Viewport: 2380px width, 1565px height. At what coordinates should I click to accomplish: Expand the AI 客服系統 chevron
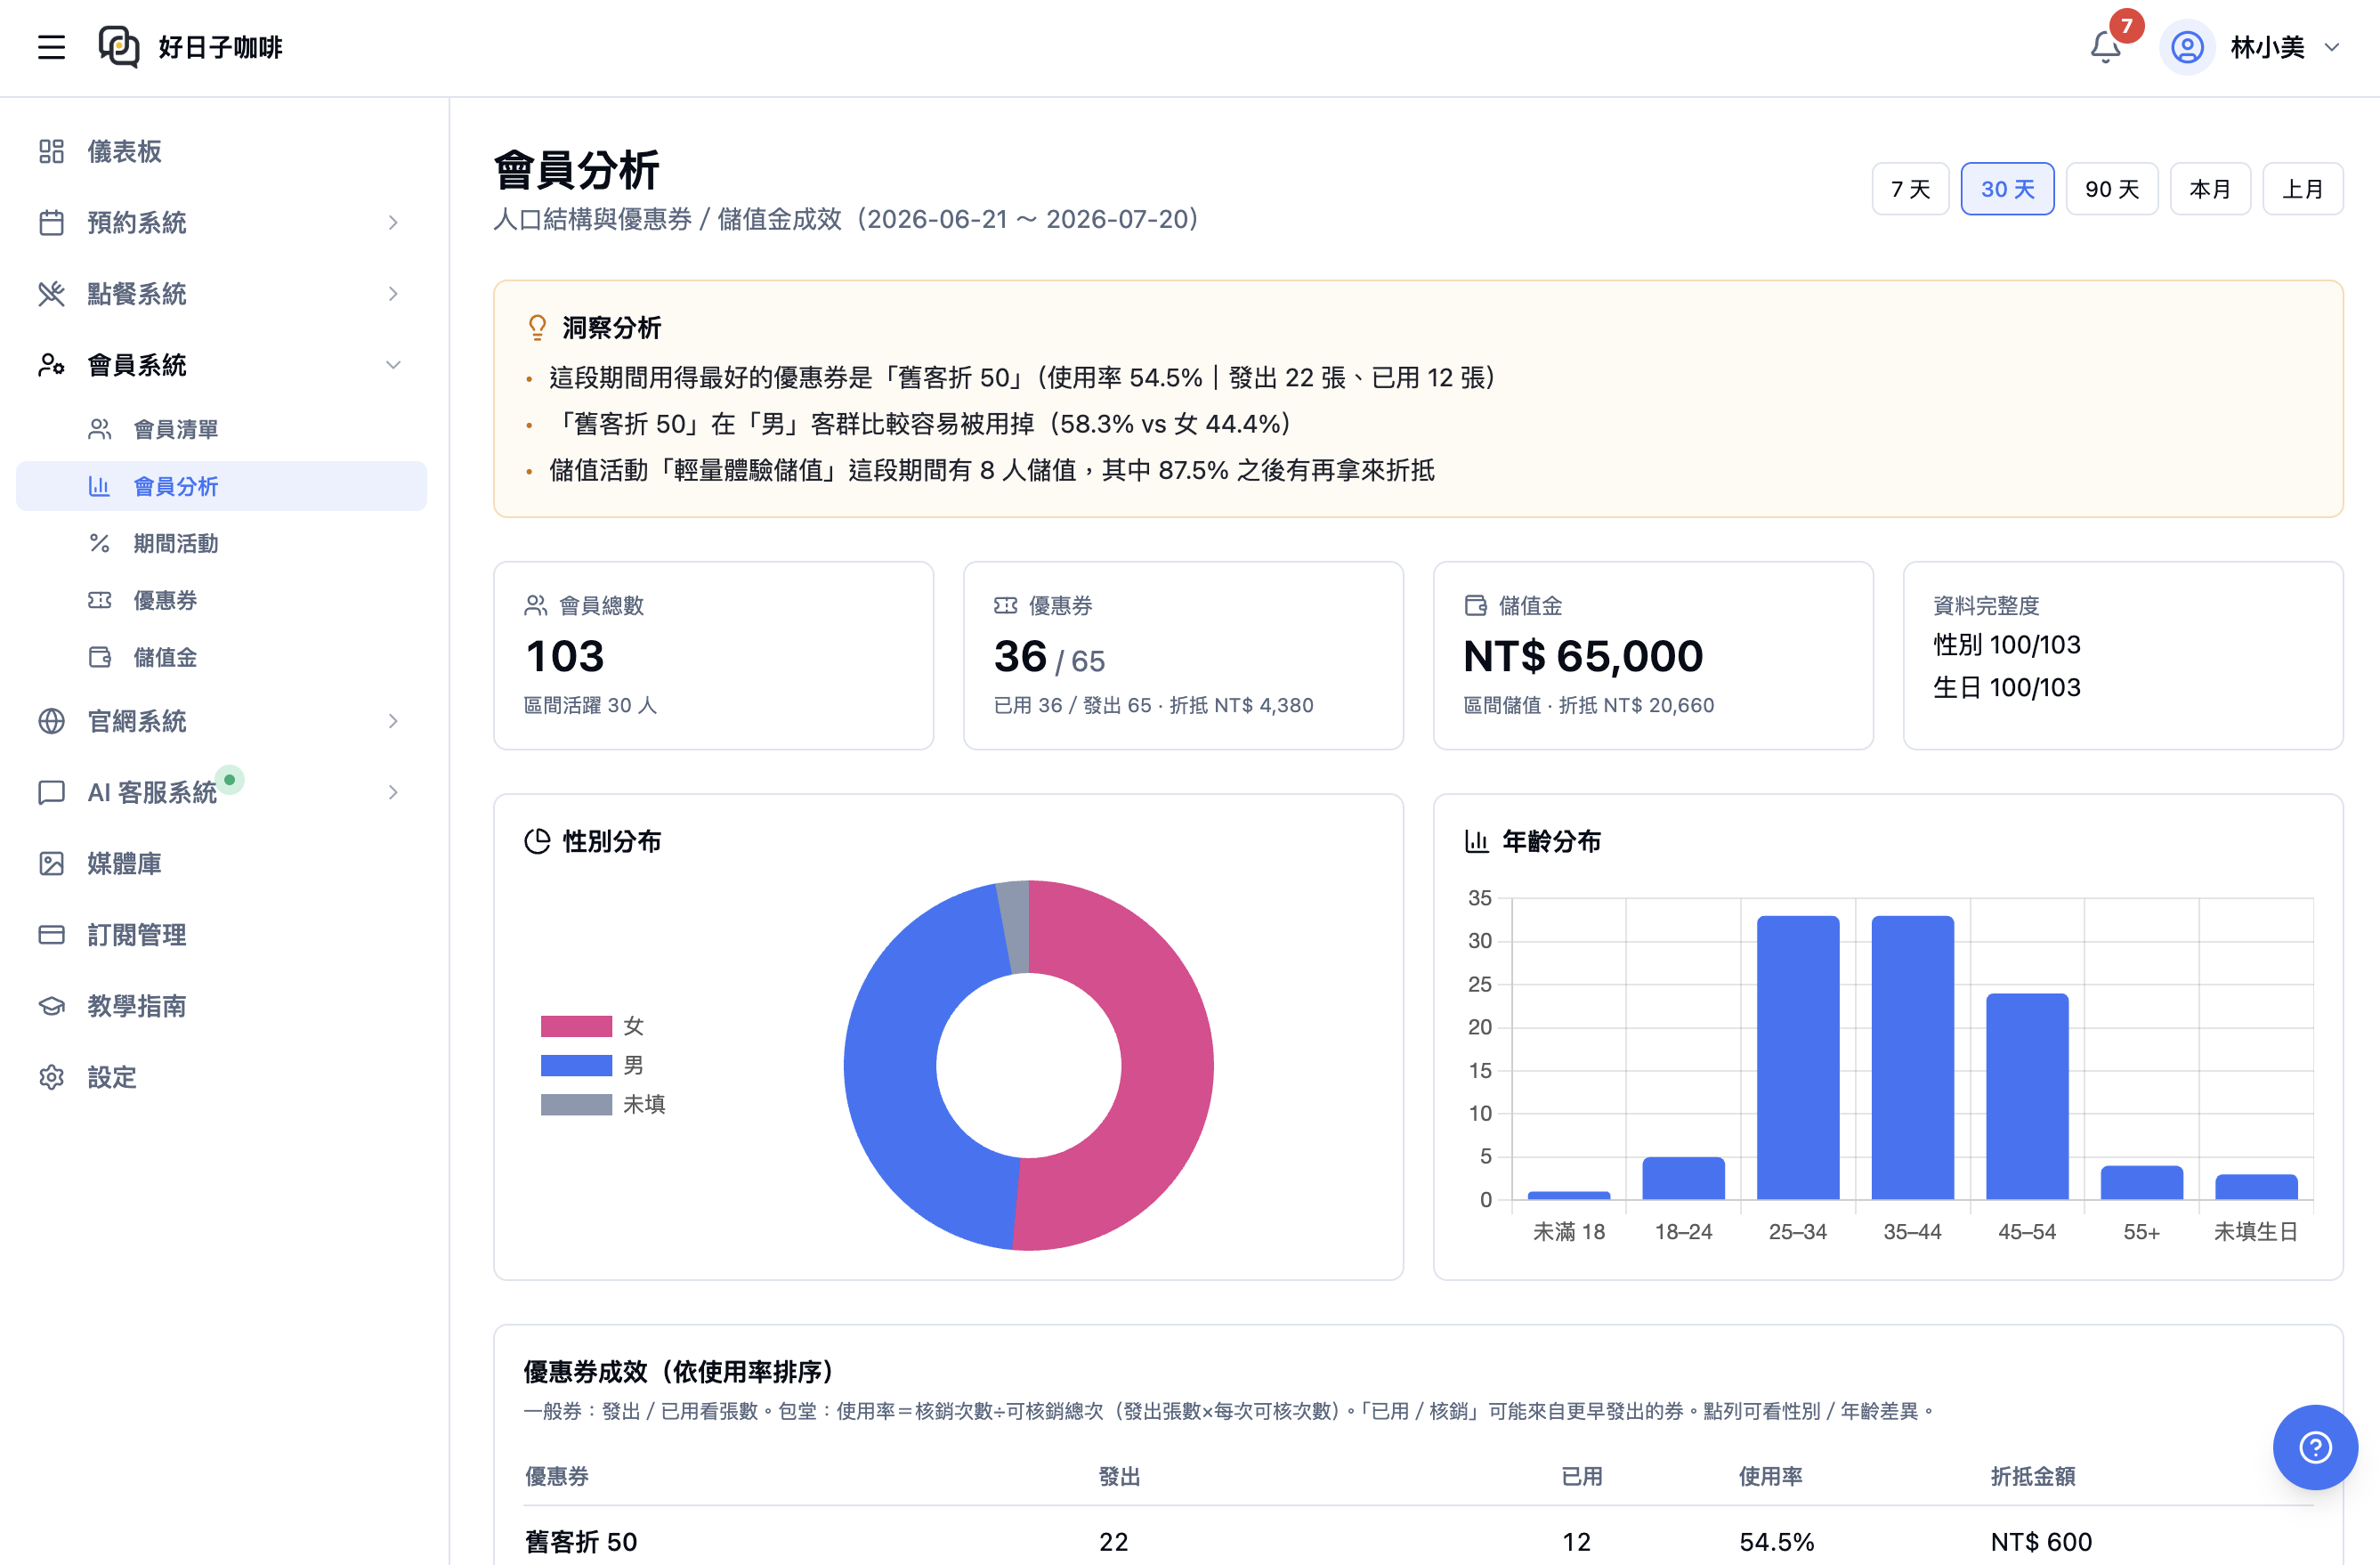(x=393, y=792)
